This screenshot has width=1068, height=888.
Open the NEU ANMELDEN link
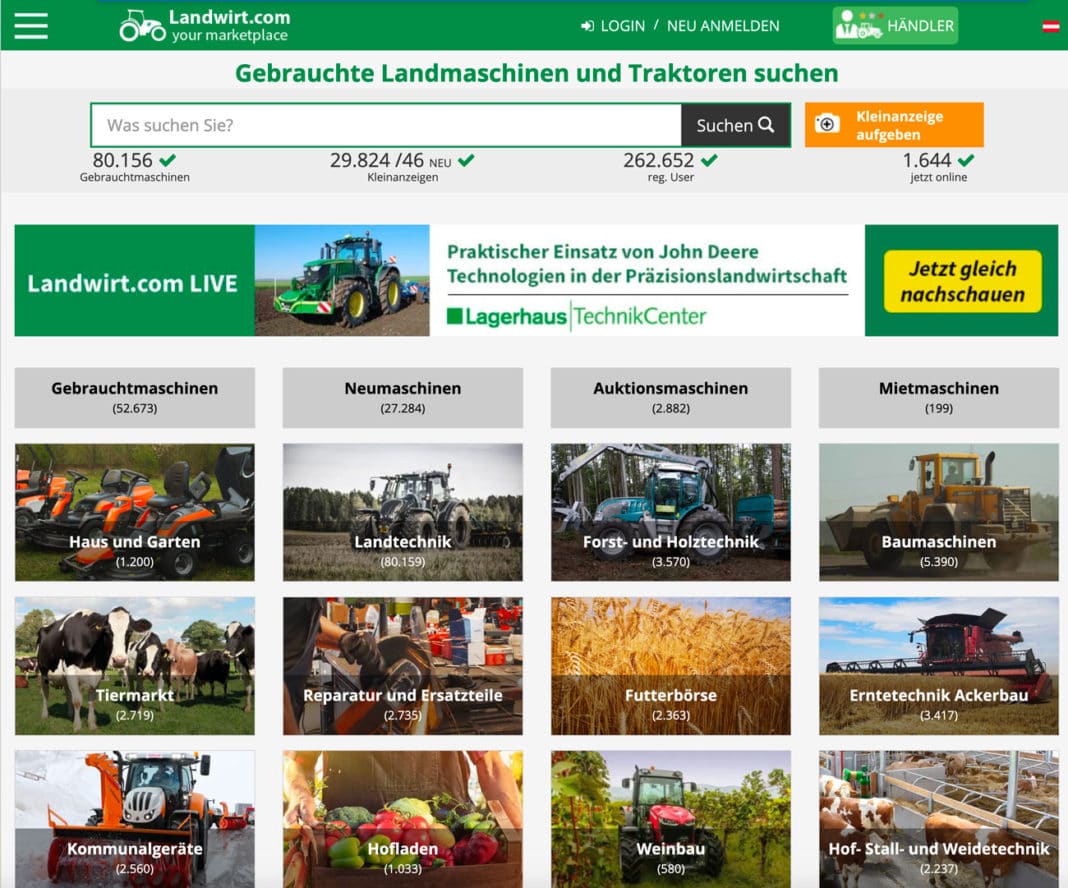coord(723,26)
